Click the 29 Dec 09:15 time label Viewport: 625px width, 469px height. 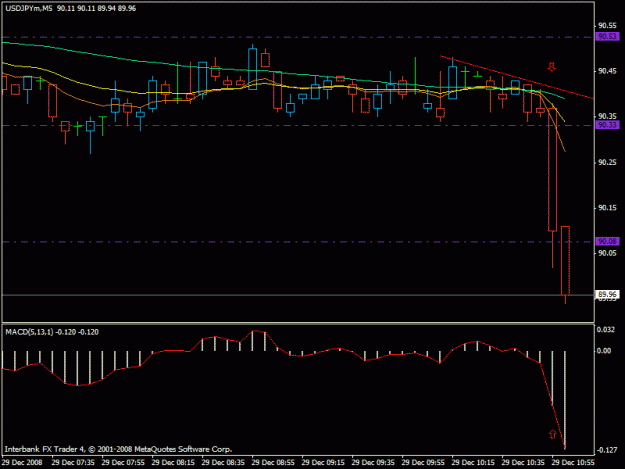[323, 463]
